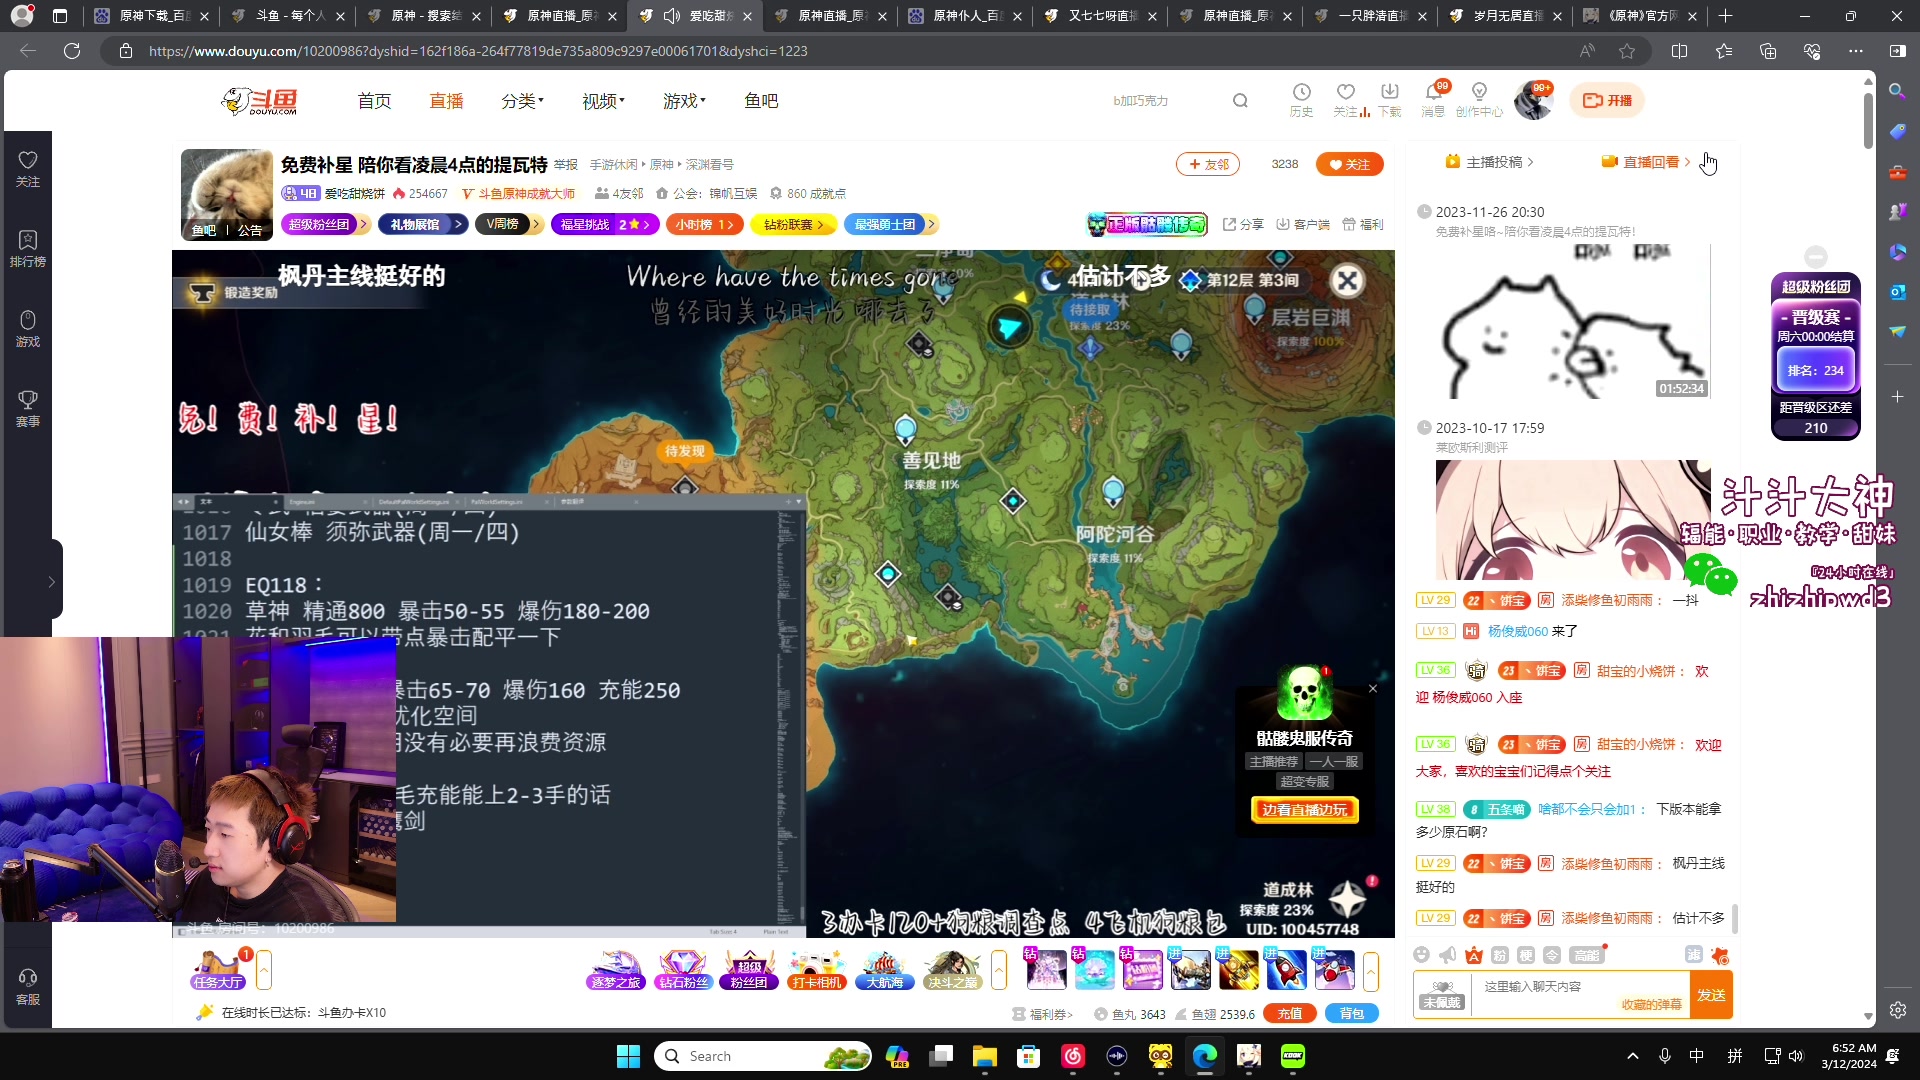Switch to the 原神下载 browser tab

(x=152, y=16)
